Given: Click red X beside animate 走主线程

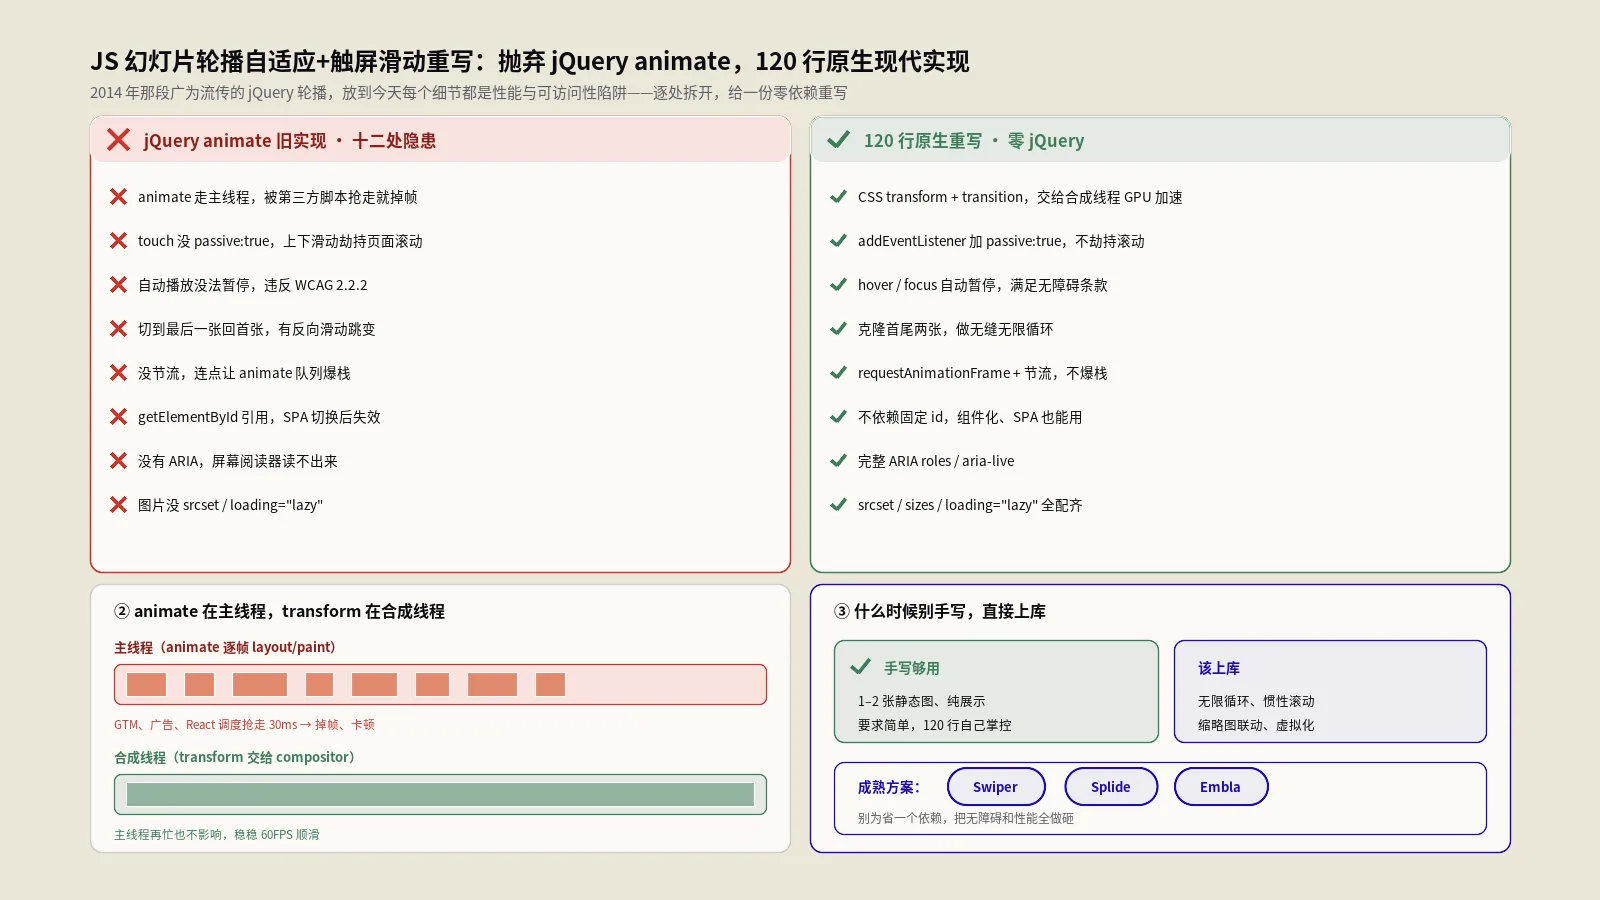Looking at the screenshot, I should [118, 197].
